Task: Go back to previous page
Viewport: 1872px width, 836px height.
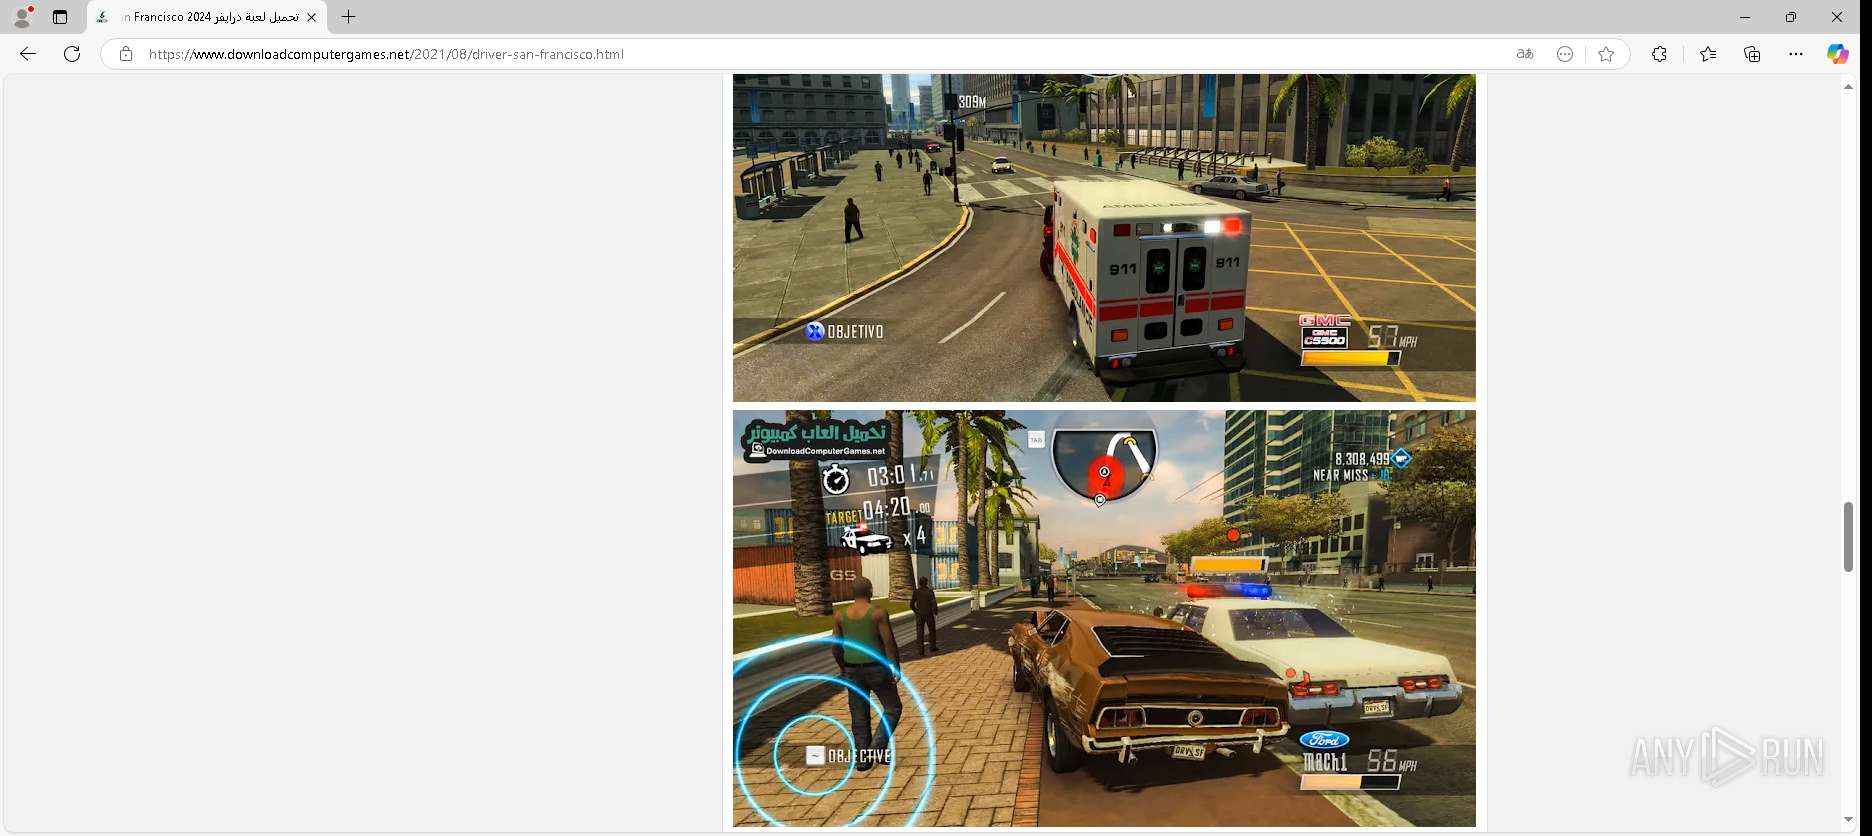Action: pyautogui.click(x=28, y=54)
